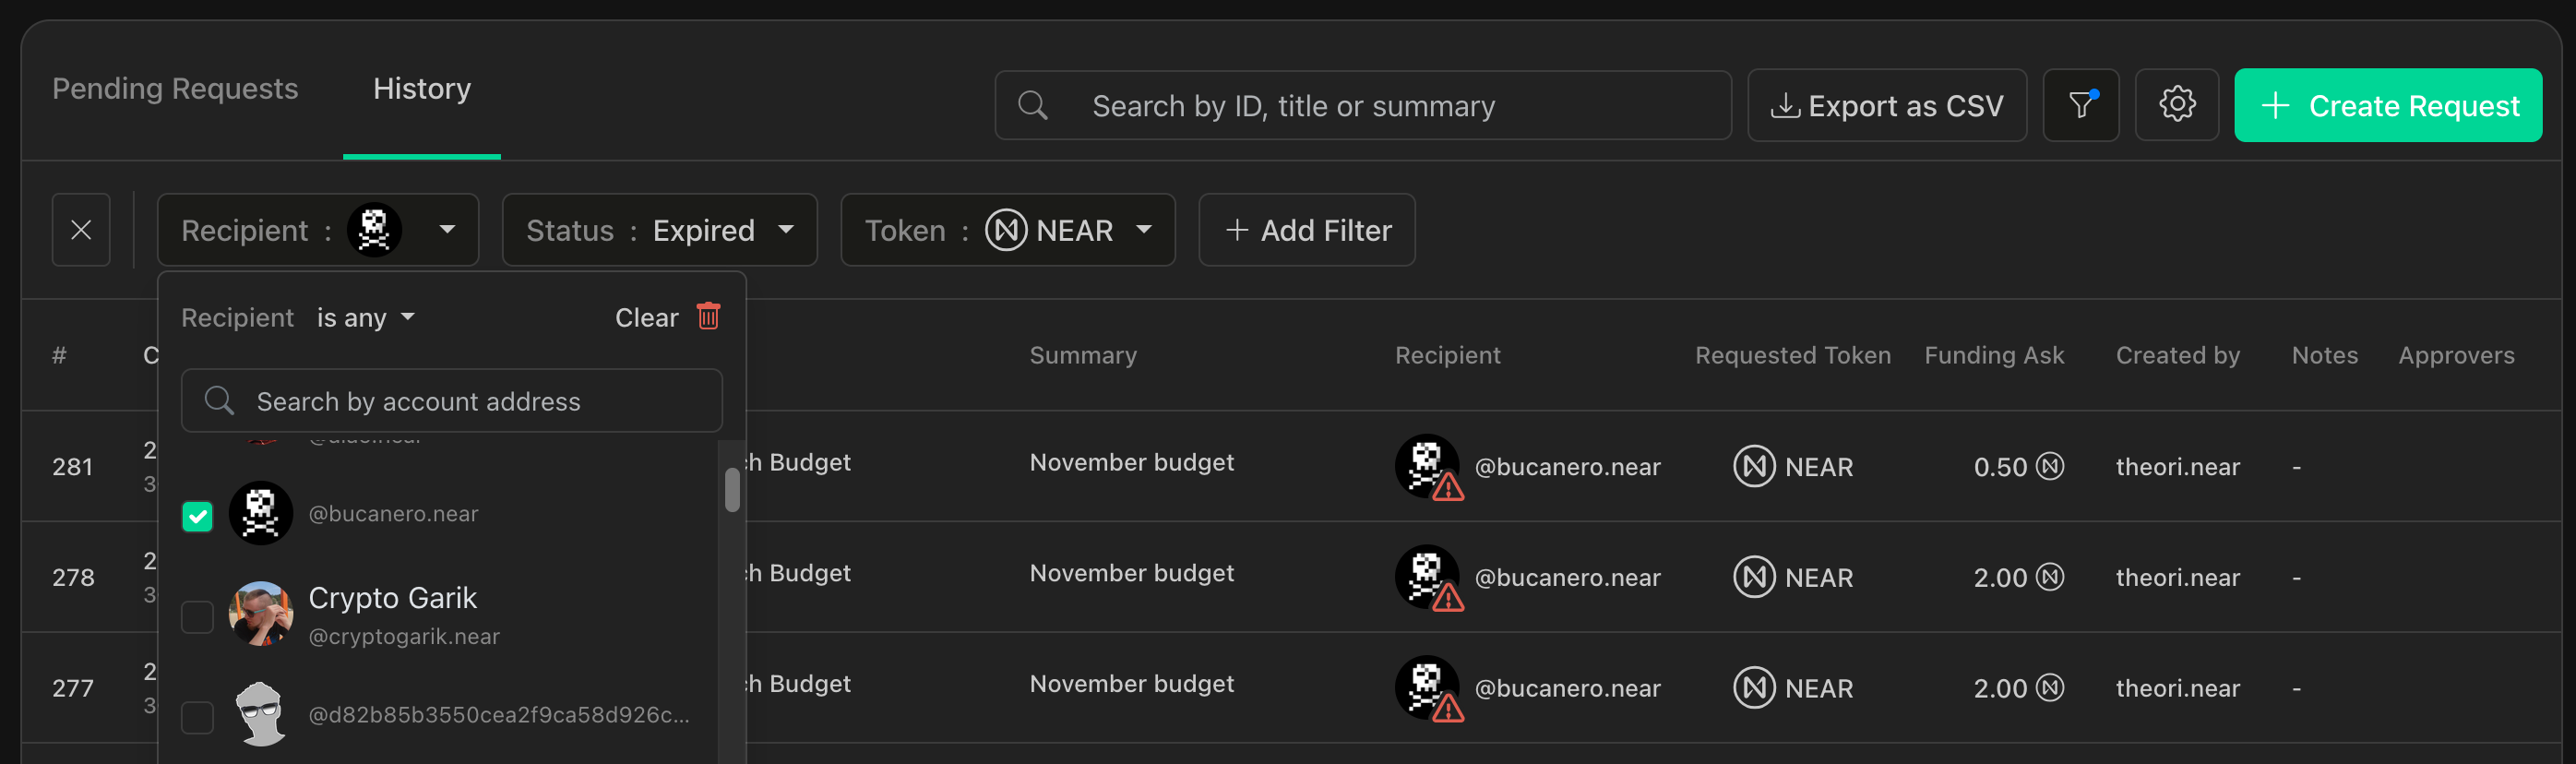Uncheck @bucanero.near checkbox
Screen dimensions: 2576x764
(197, 516)
